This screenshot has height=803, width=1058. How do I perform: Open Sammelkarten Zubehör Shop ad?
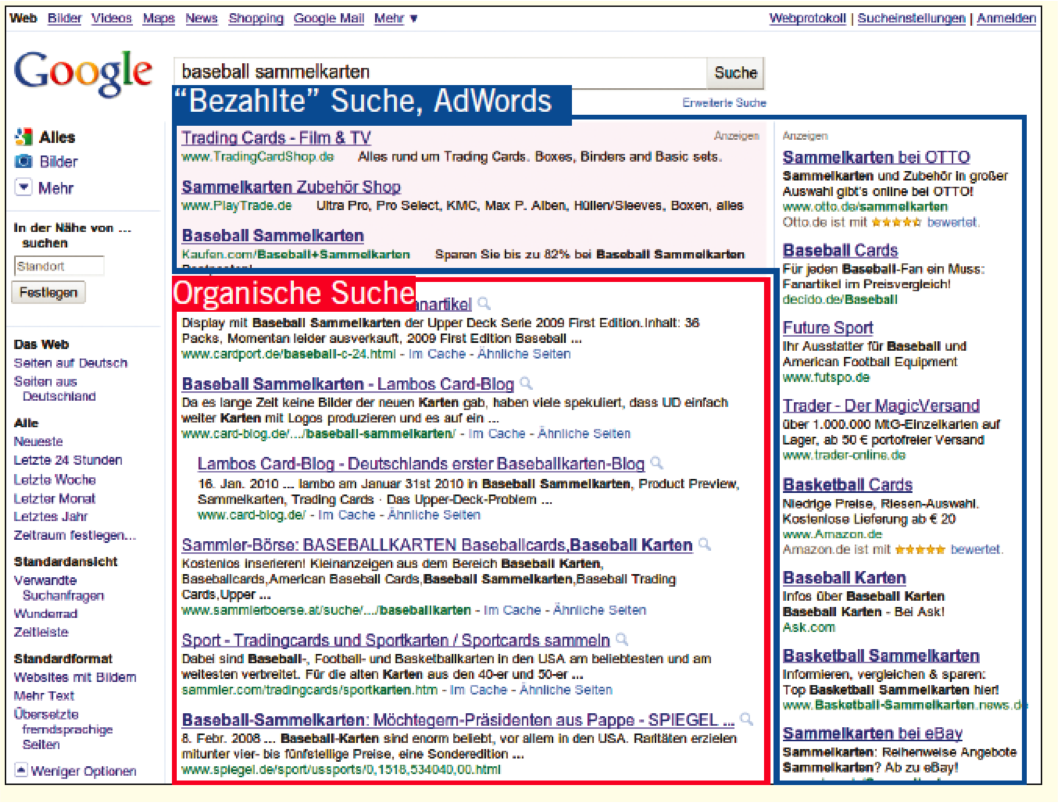291,187
